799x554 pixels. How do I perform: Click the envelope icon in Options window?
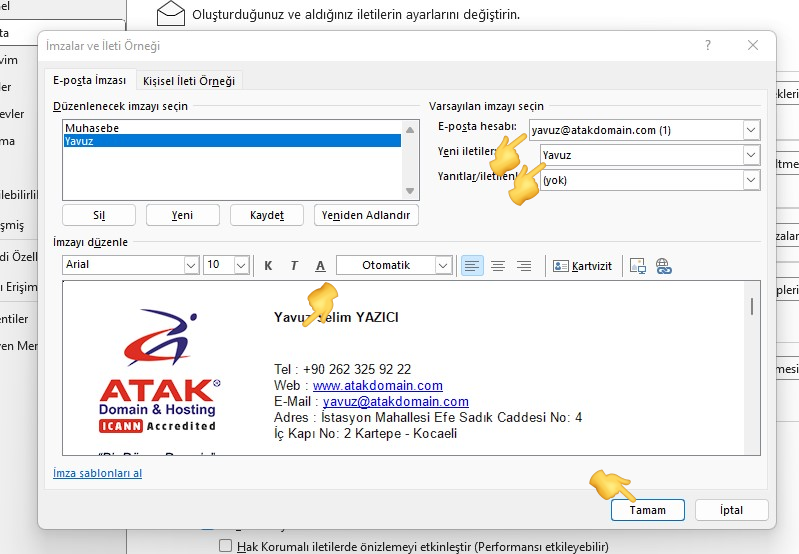pos(171,14)
